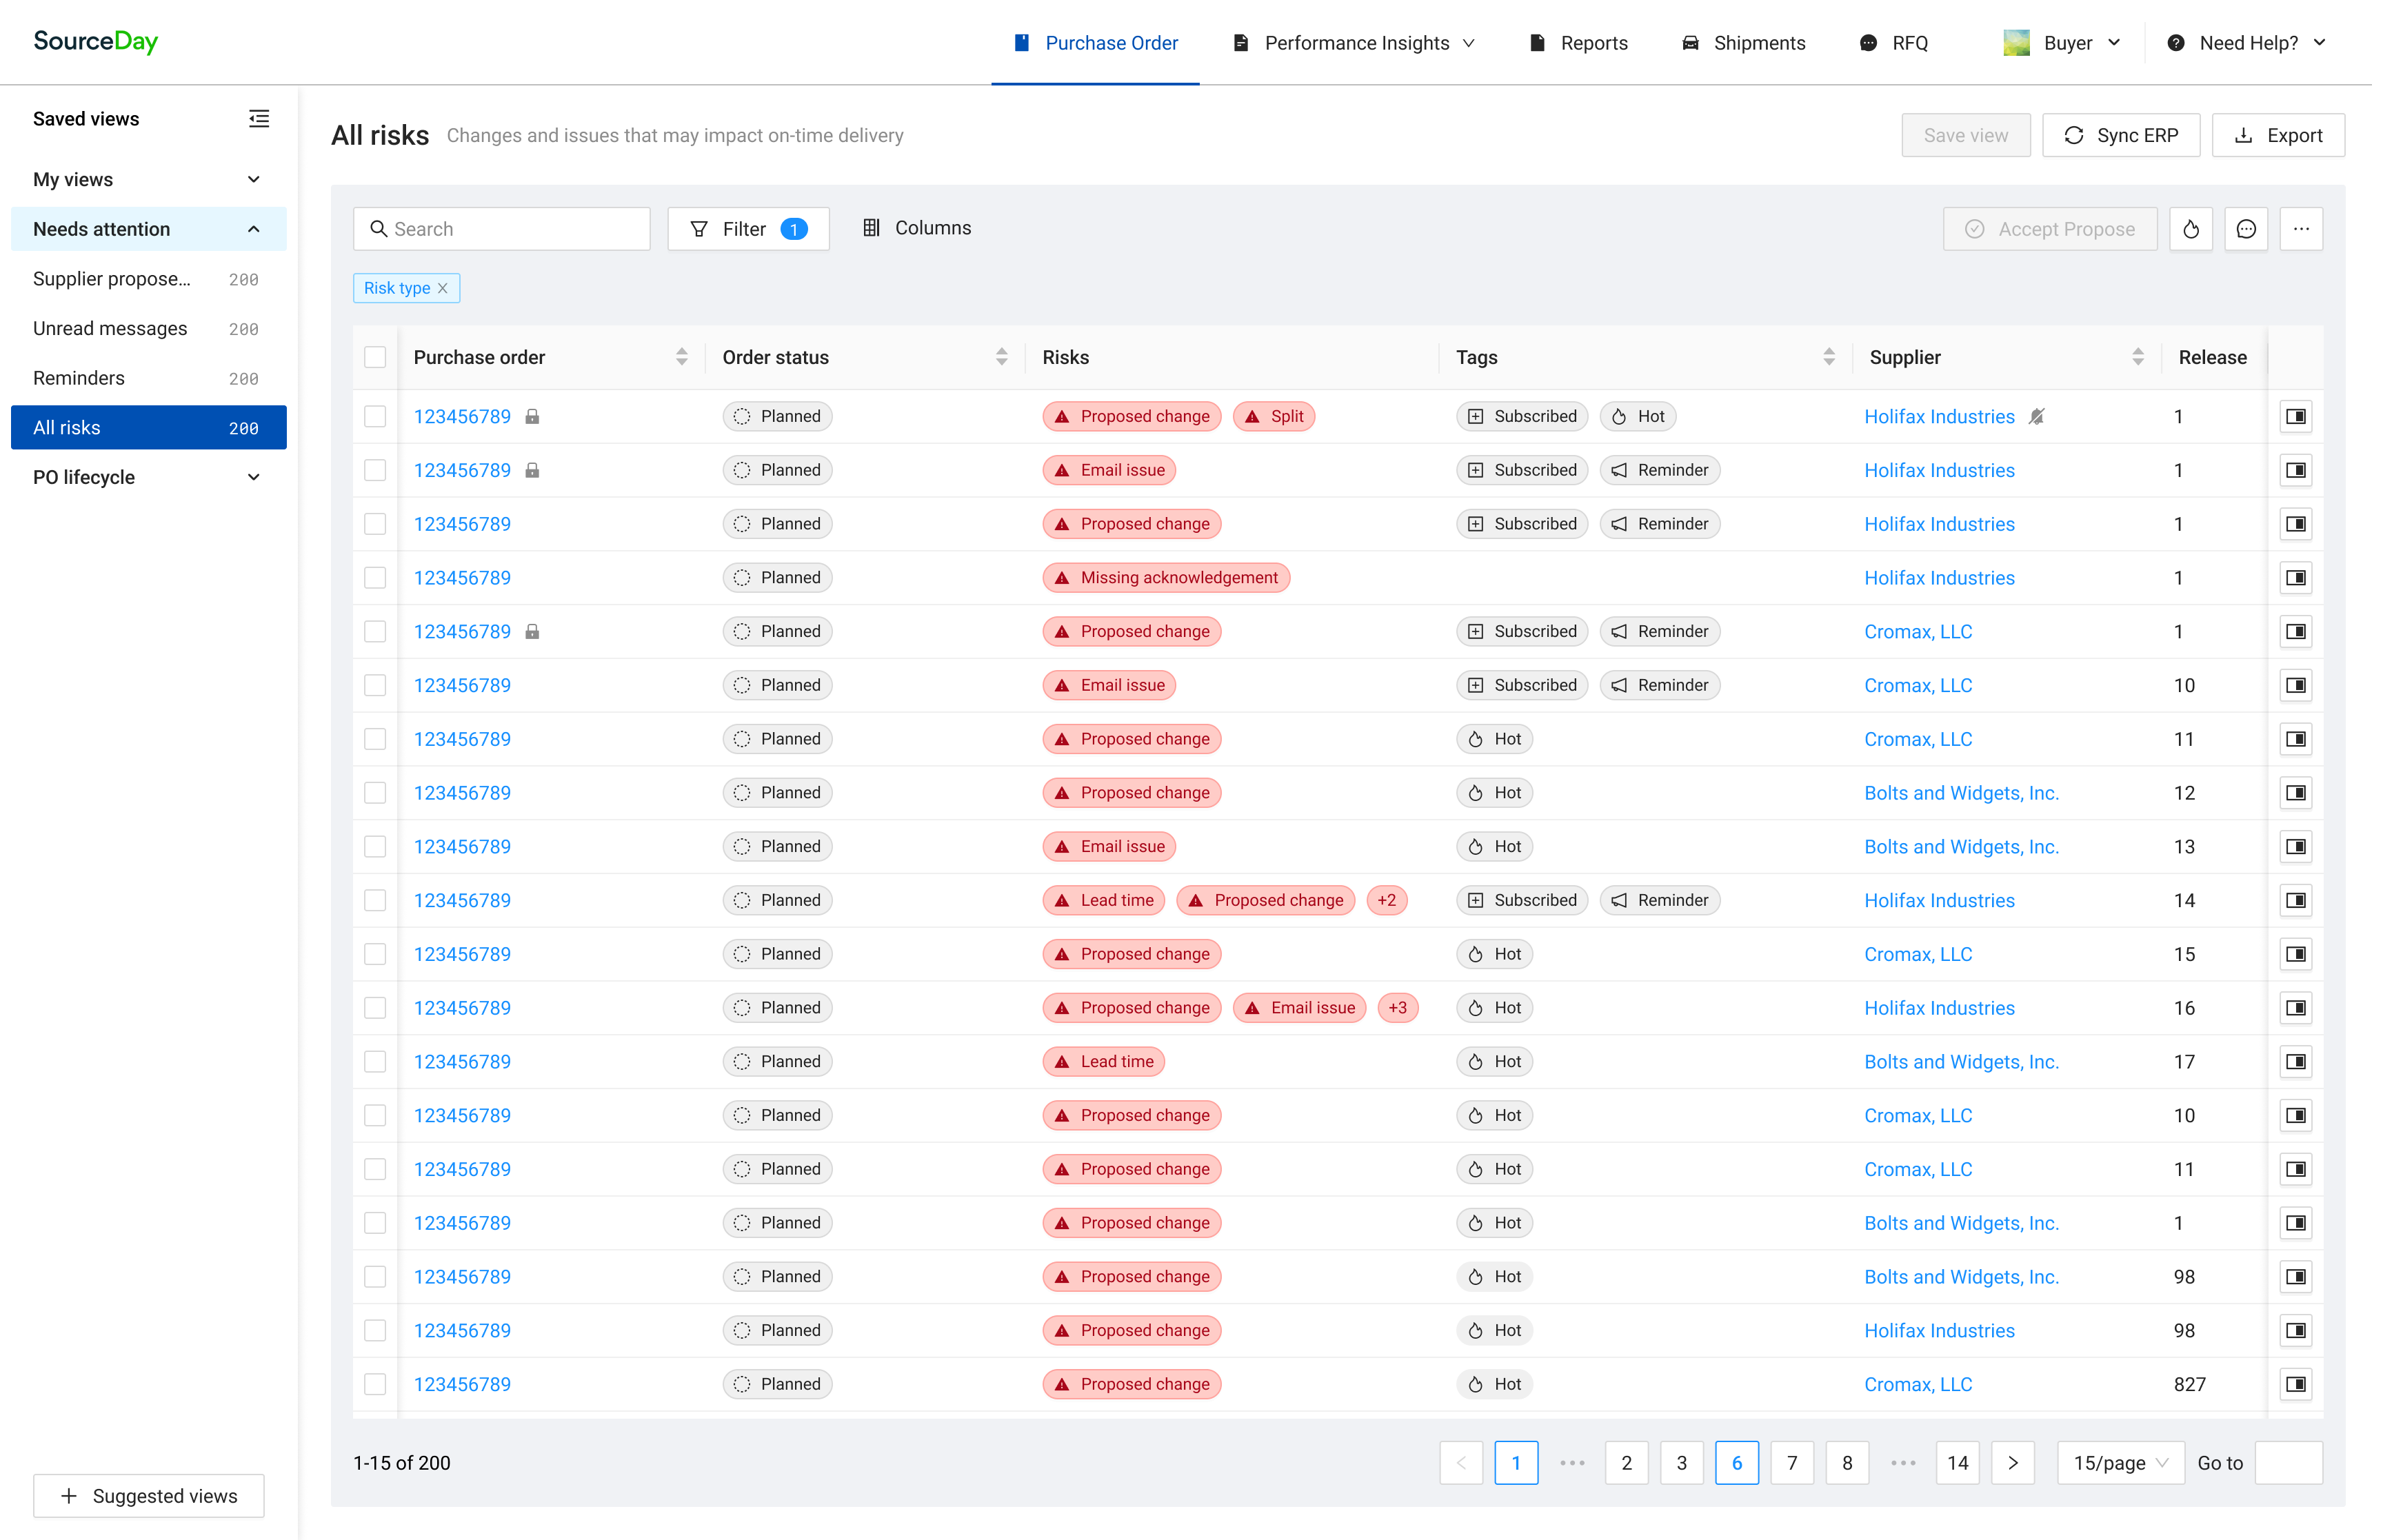Check the checkbox on the Missing acknowledgement row

[375, 577]
